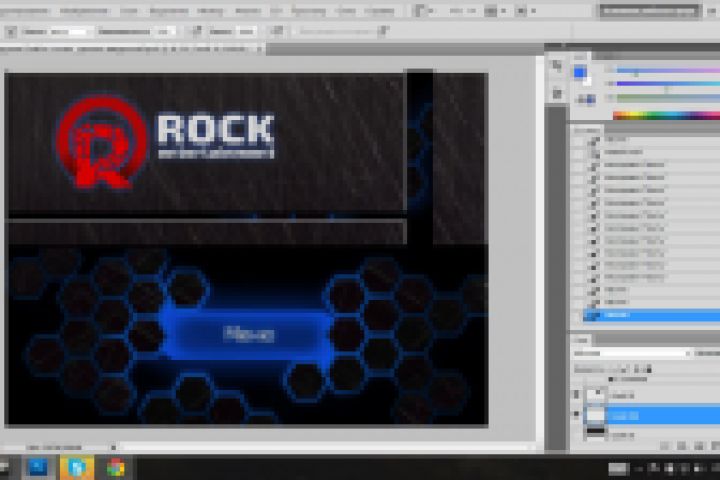
Task: Click the ROCK text on the canvas
Action: coord(215,129)
